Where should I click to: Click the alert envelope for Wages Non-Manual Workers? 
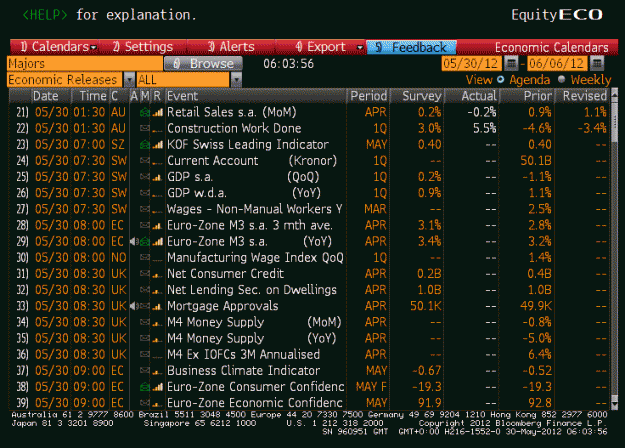pos(145,209)
